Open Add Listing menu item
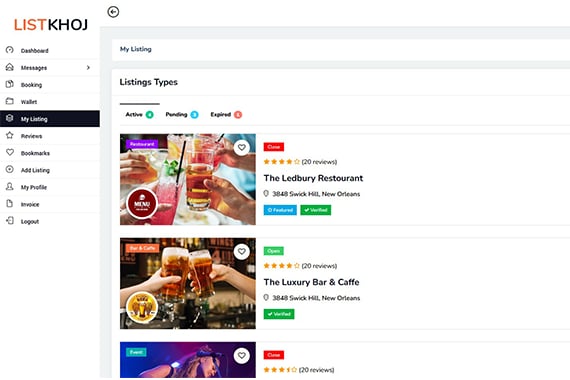 click(x=50, y=170)
